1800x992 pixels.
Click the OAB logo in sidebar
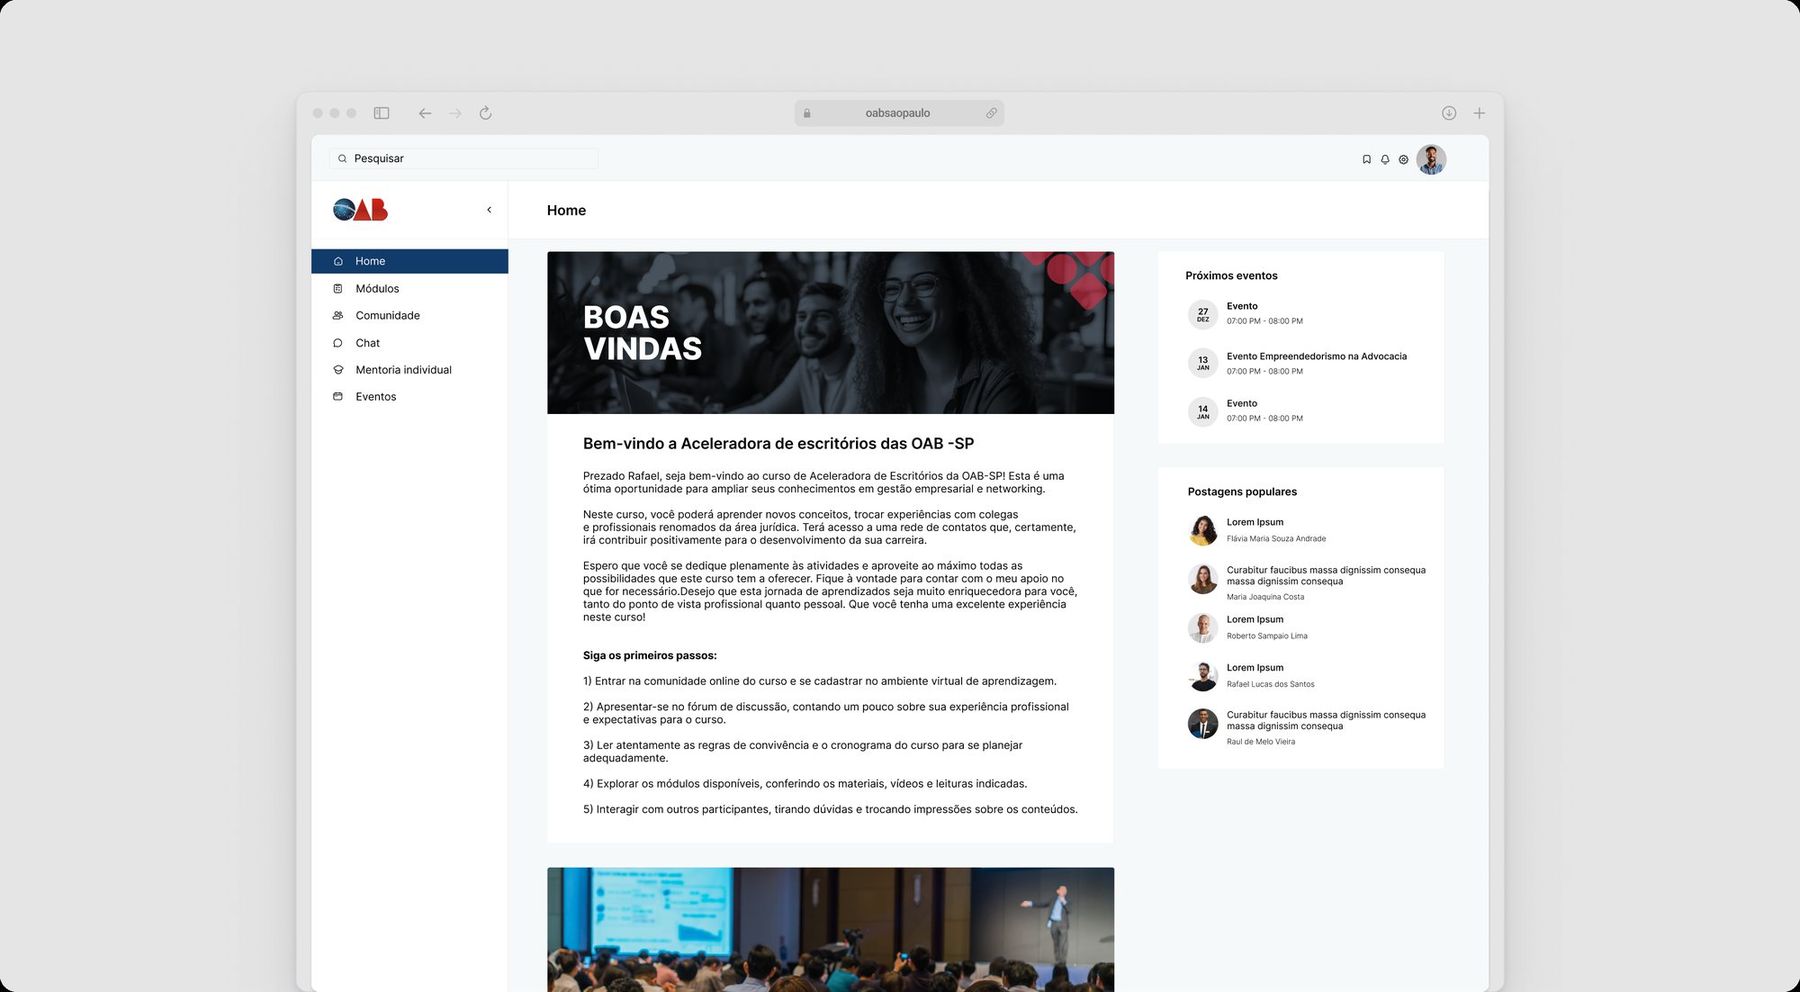coord(360,210)
